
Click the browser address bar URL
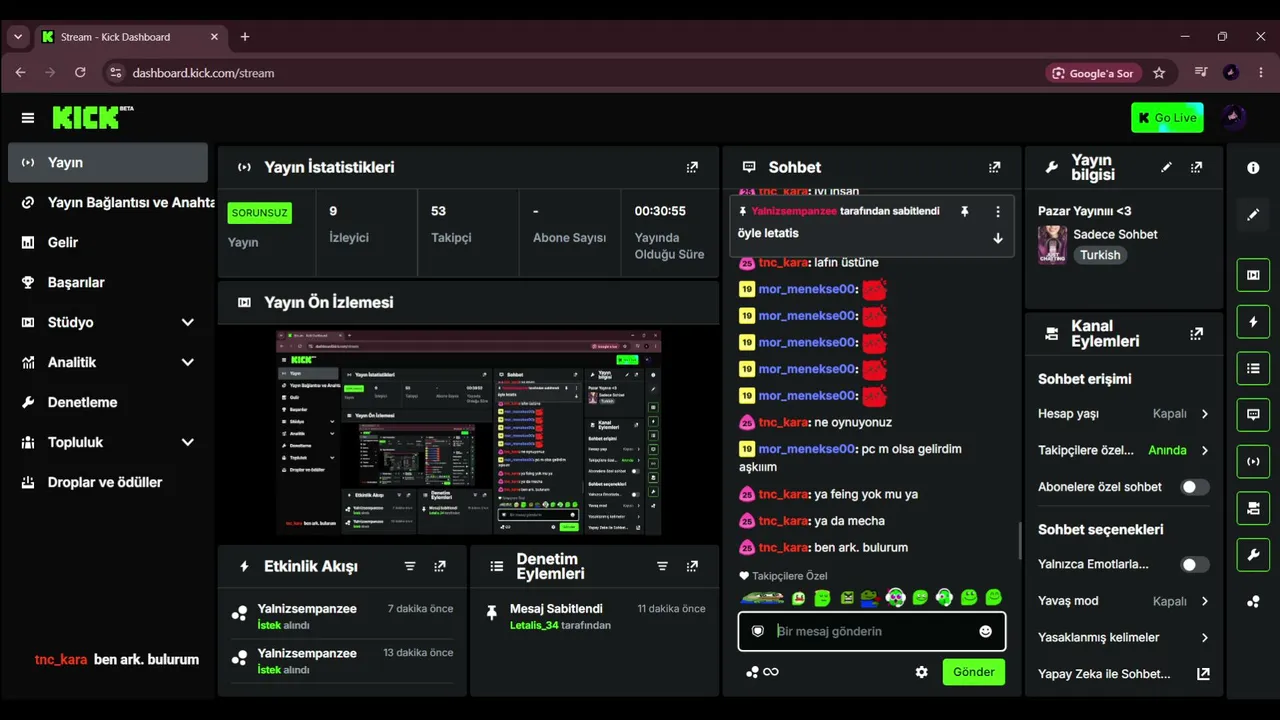pyautogui.click(x=203, y=73)
